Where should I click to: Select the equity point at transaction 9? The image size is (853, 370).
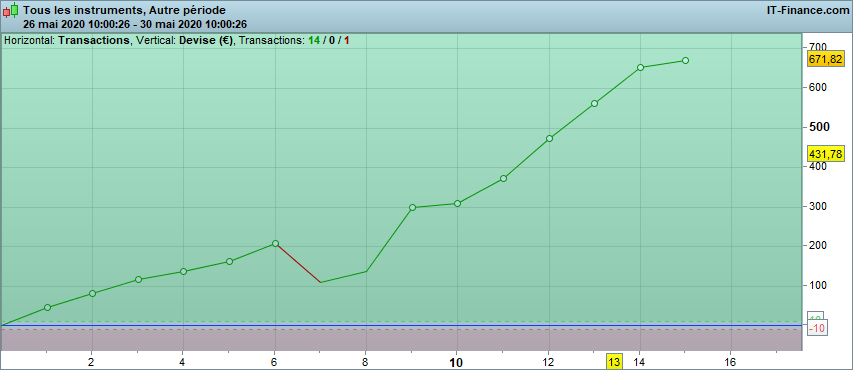[x=412, y=207]
